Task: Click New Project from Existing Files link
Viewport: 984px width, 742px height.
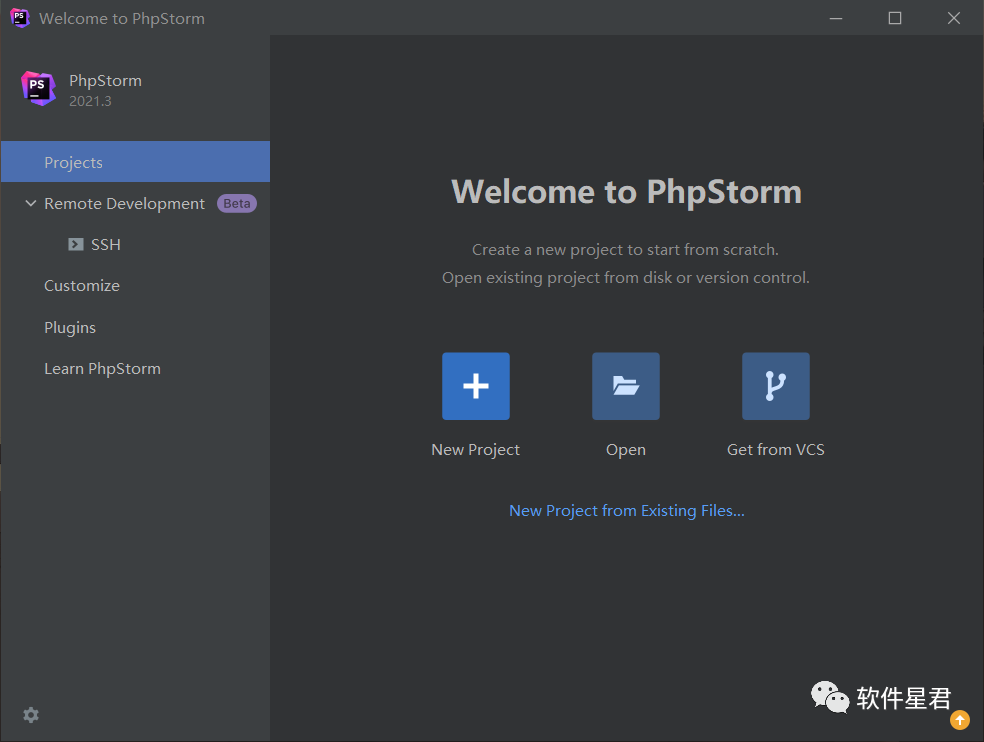Action: (627, 511)
